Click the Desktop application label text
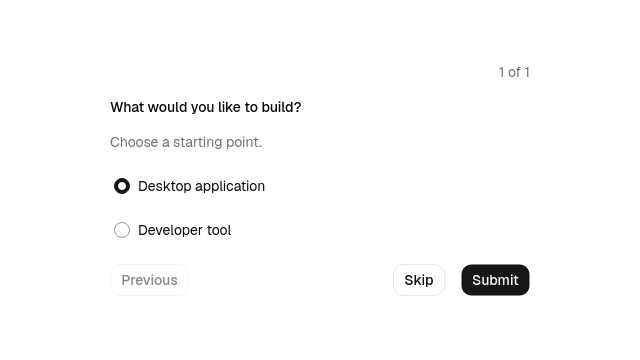Image resolution: width=640 pixels, height=360 pixels. (x=202, y=186)
